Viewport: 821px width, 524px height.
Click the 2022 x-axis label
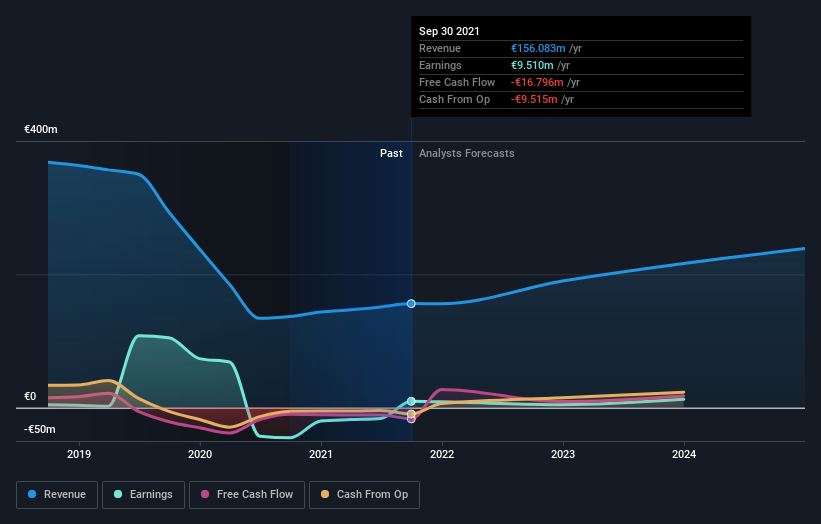pyautogui.click(x=442, y=454)
